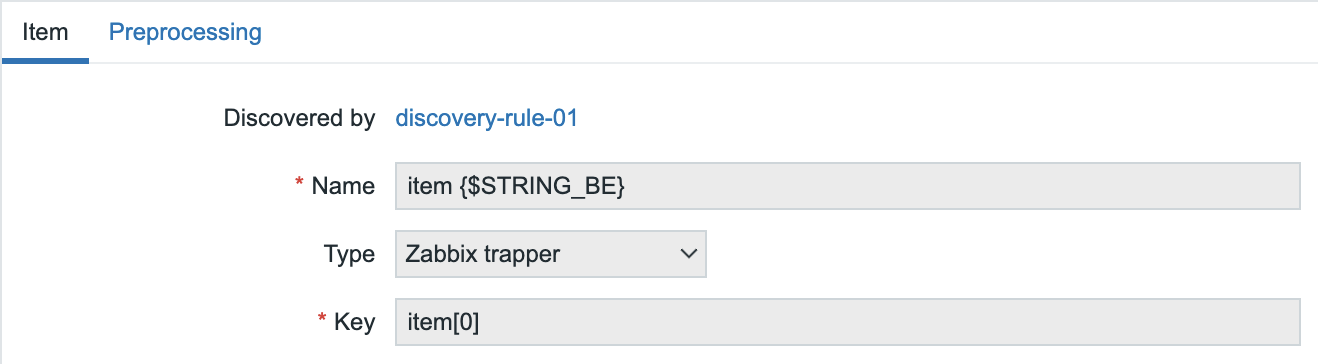Screen dimensions: 1318x364
Task: Focus the field containing item[0]
Action: 848,322
